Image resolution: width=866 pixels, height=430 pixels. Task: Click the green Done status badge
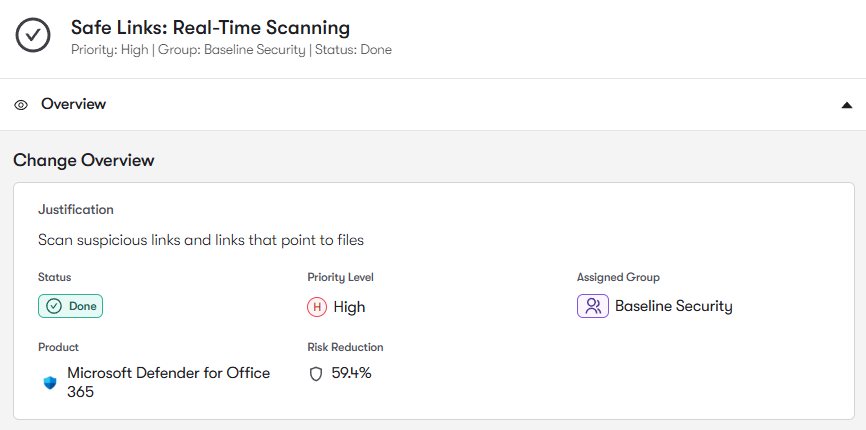pos(70,306)
